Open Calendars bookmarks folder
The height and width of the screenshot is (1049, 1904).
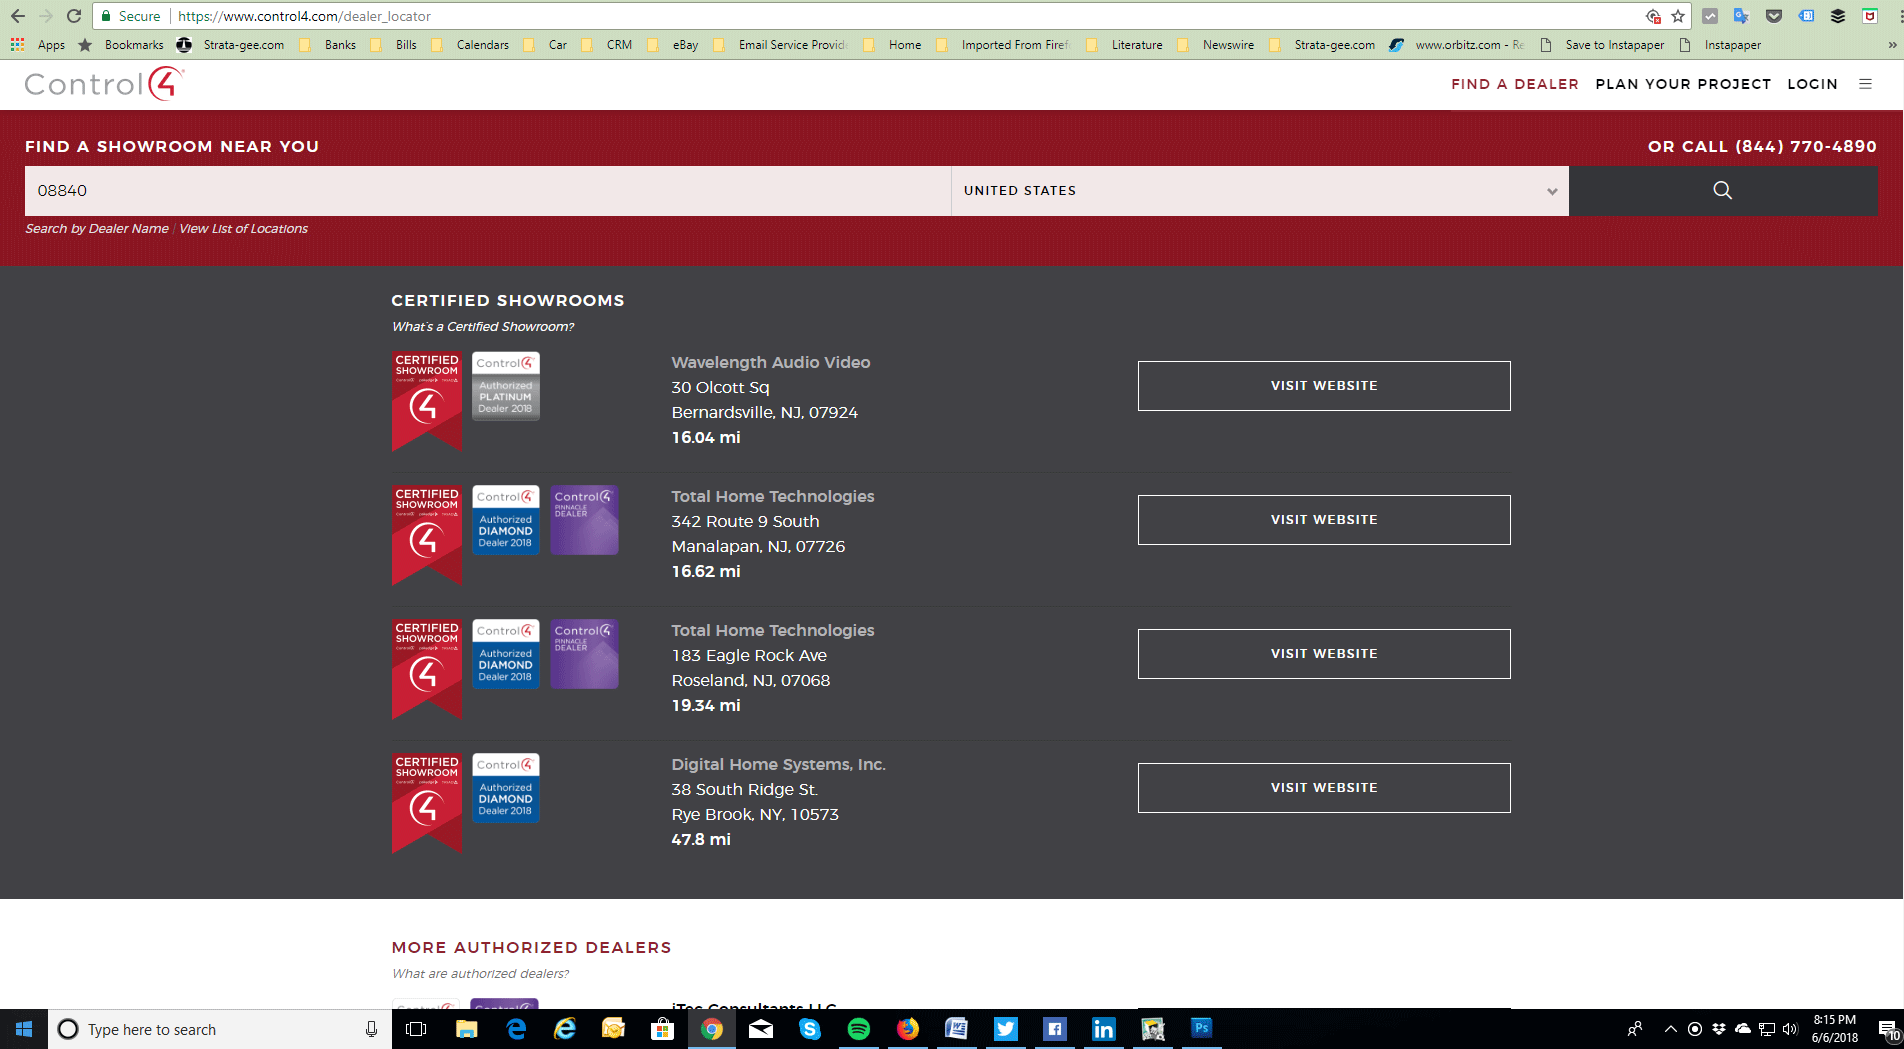(470, 45)
